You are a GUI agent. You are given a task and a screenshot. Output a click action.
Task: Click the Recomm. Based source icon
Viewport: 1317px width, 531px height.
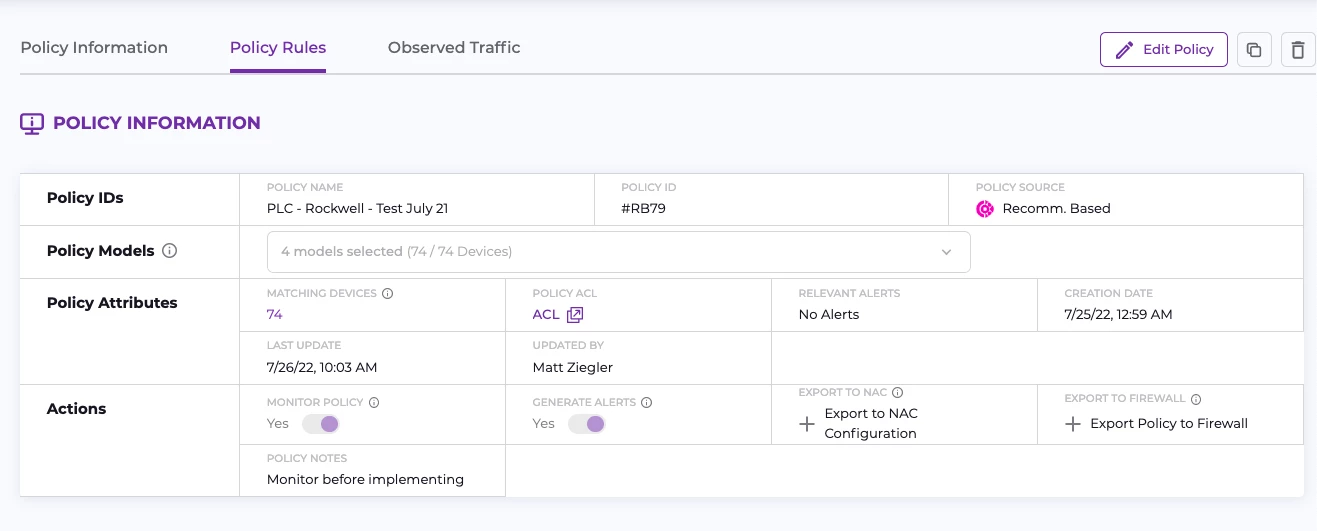click(985, 209)
